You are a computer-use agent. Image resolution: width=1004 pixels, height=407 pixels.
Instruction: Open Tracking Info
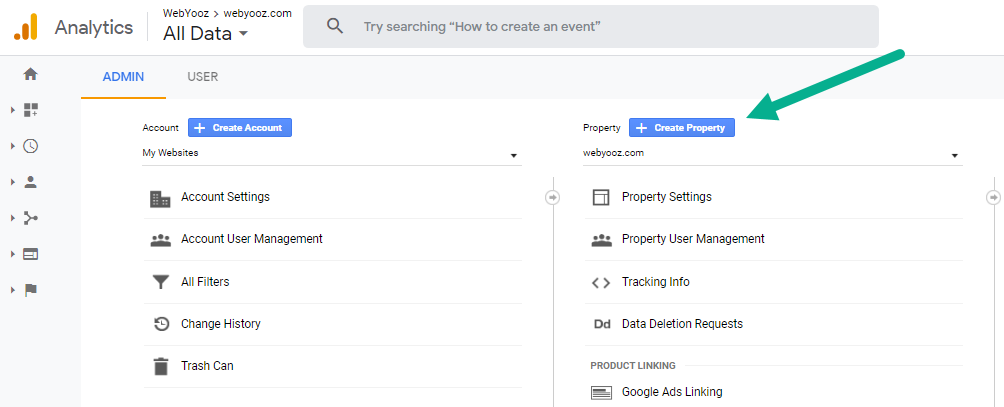[x=655, y=282]
